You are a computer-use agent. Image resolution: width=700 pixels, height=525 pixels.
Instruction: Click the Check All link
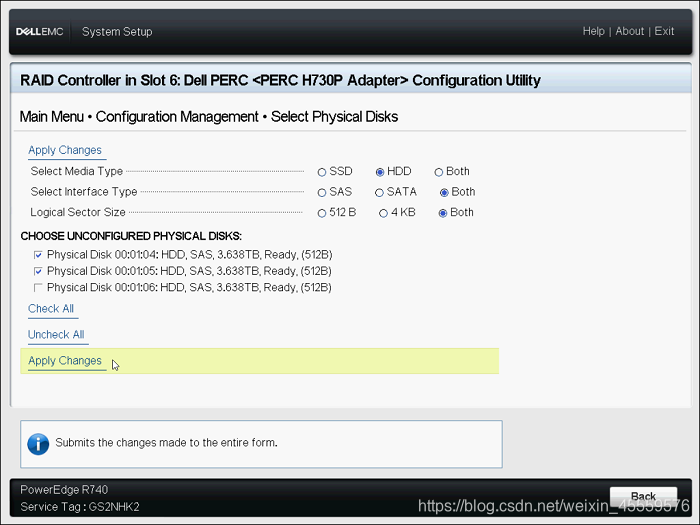[x=51, y=308]
